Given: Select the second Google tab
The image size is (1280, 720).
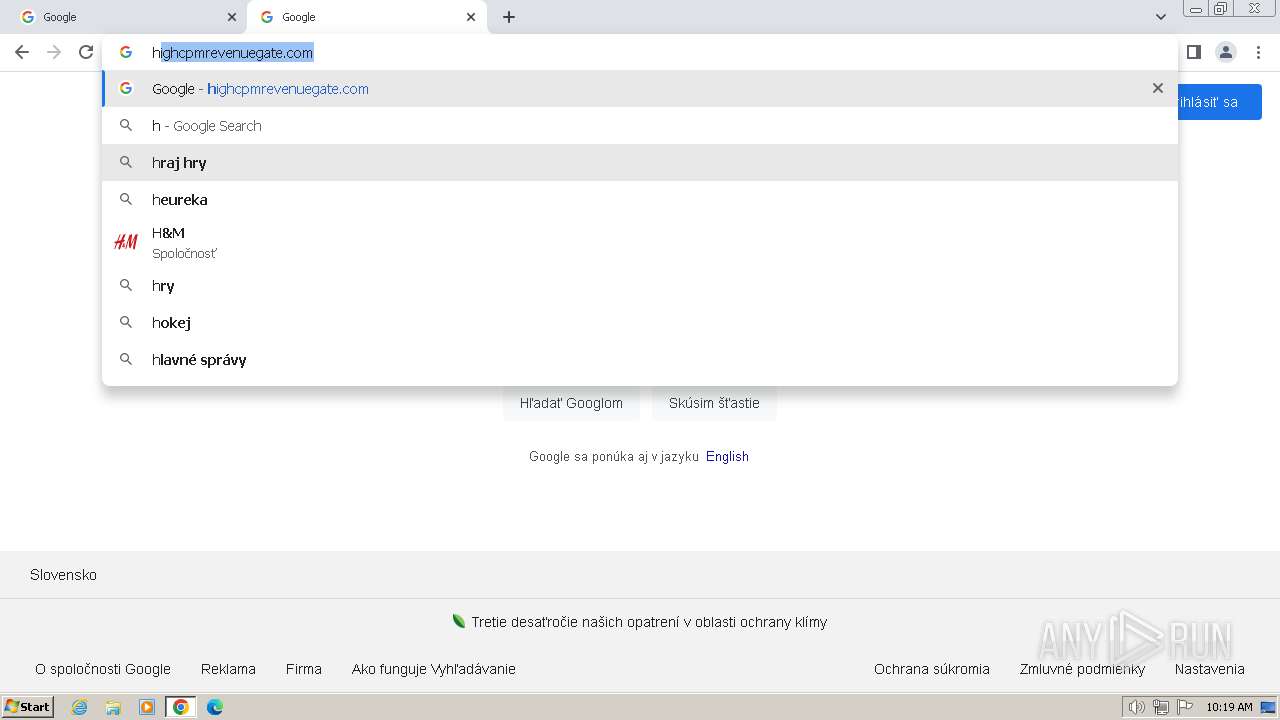Looking at the screenshot, I should pos(367,17).
